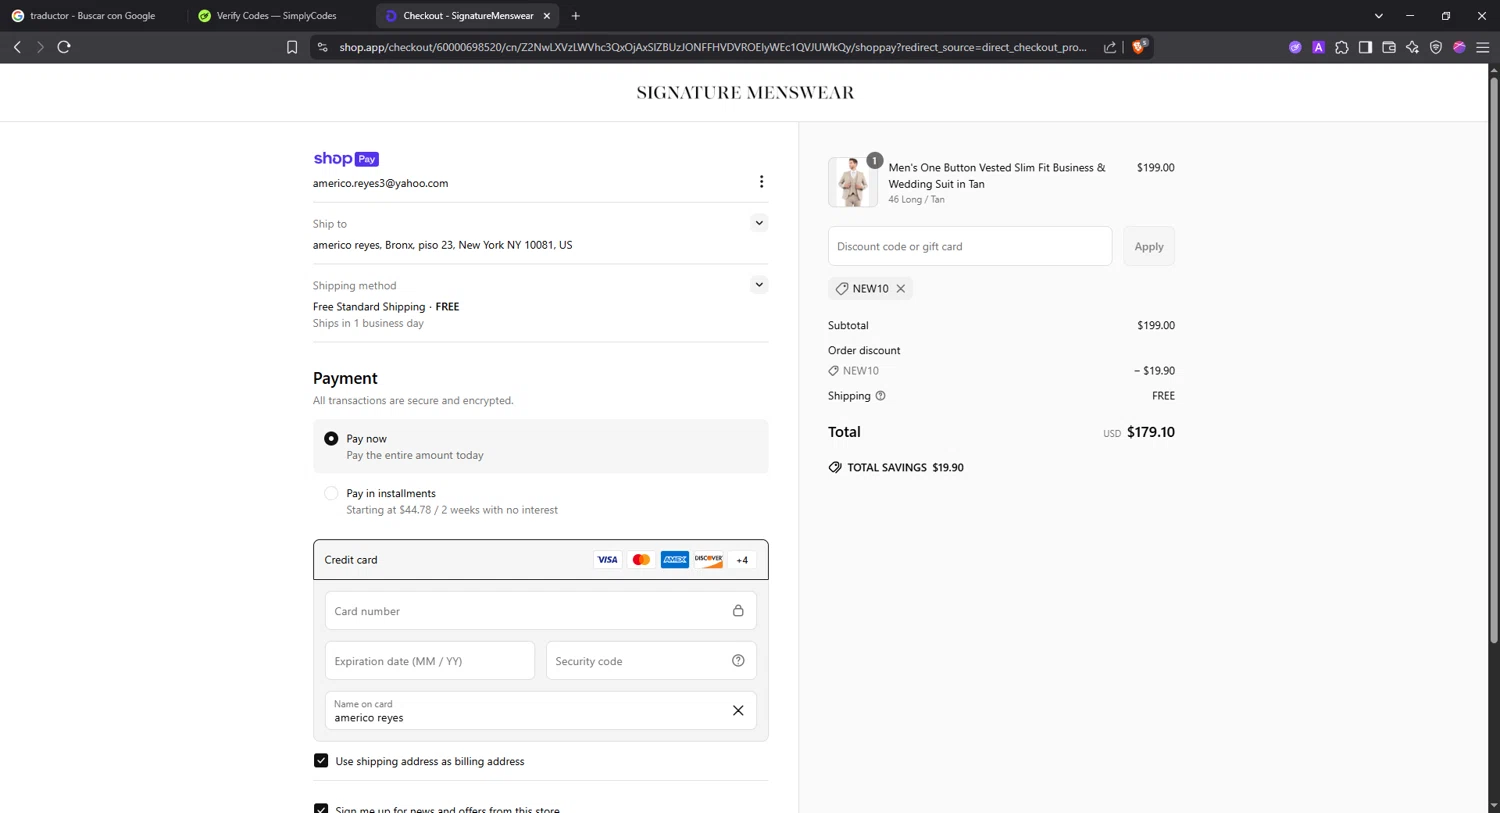Open site information icon in address bar
The width and height of the screenshot is (1500, 813).
[322, 47]
